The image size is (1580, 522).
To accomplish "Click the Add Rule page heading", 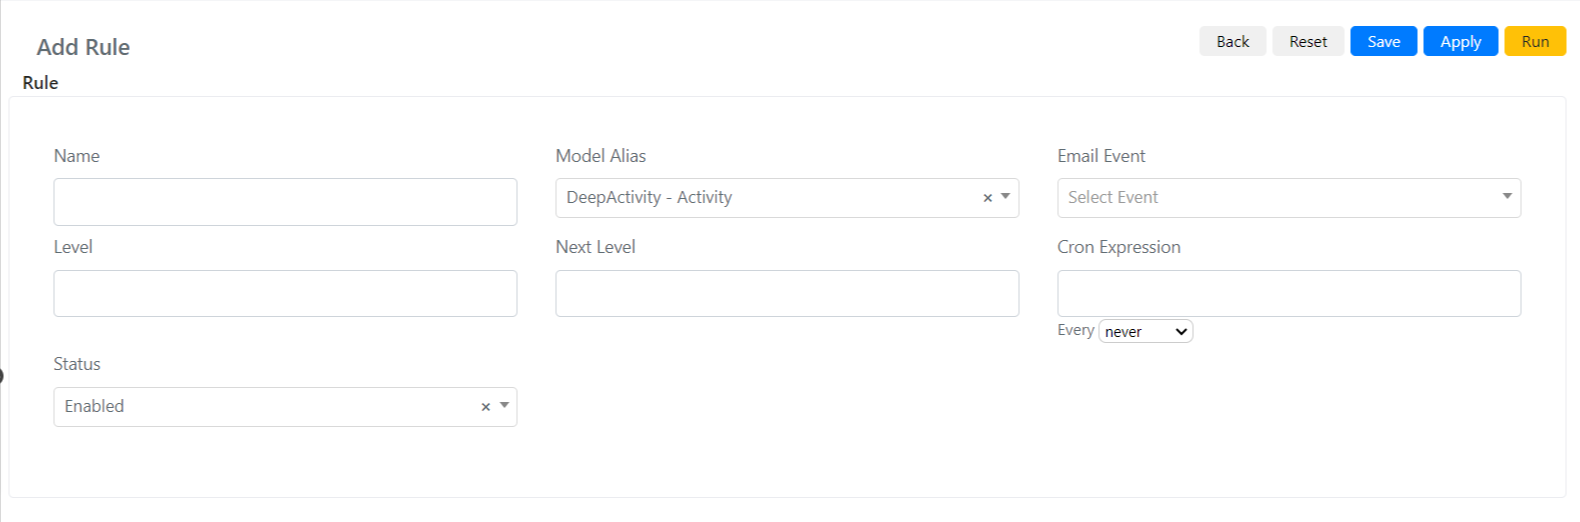I will point(83,47).
